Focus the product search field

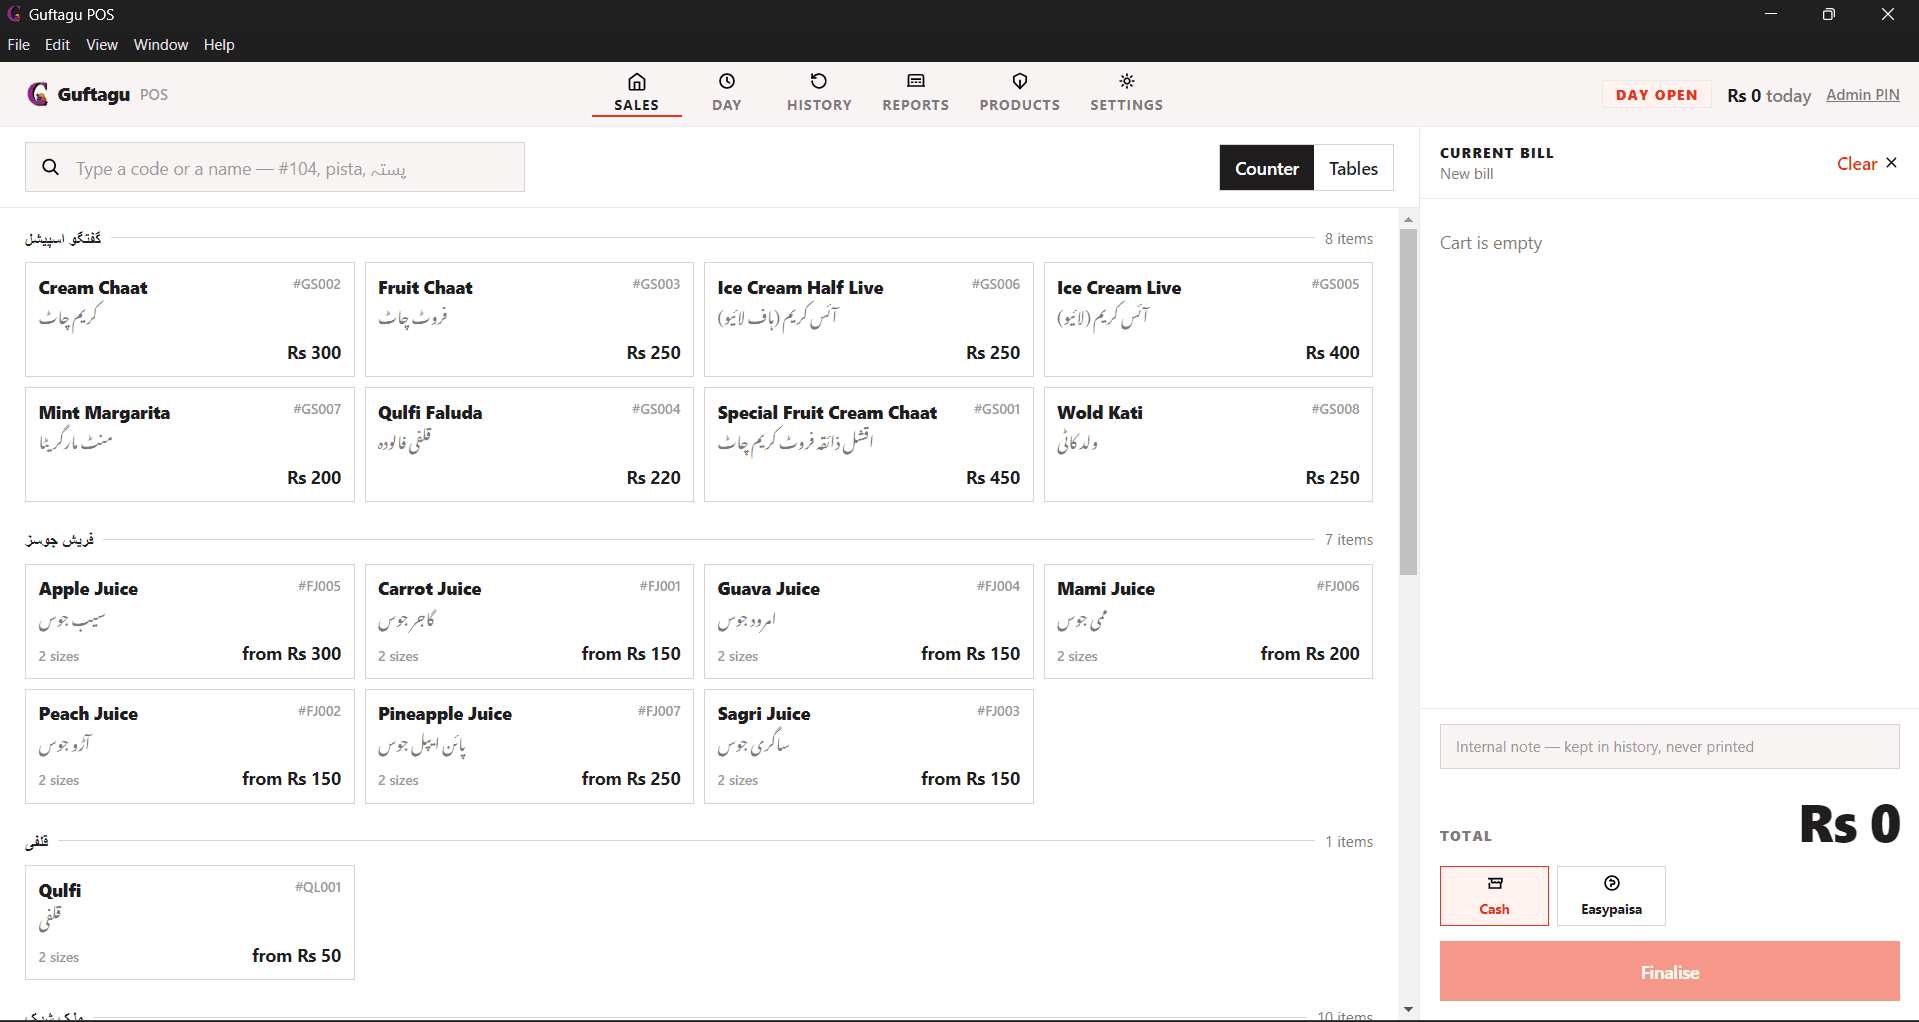click(x=275, y=167)
